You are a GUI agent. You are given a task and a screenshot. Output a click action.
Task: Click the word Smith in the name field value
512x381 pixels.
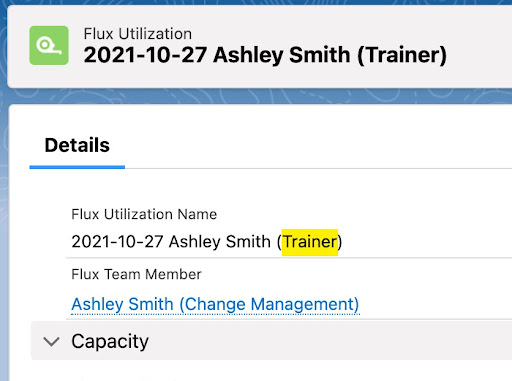coord(248,241)
